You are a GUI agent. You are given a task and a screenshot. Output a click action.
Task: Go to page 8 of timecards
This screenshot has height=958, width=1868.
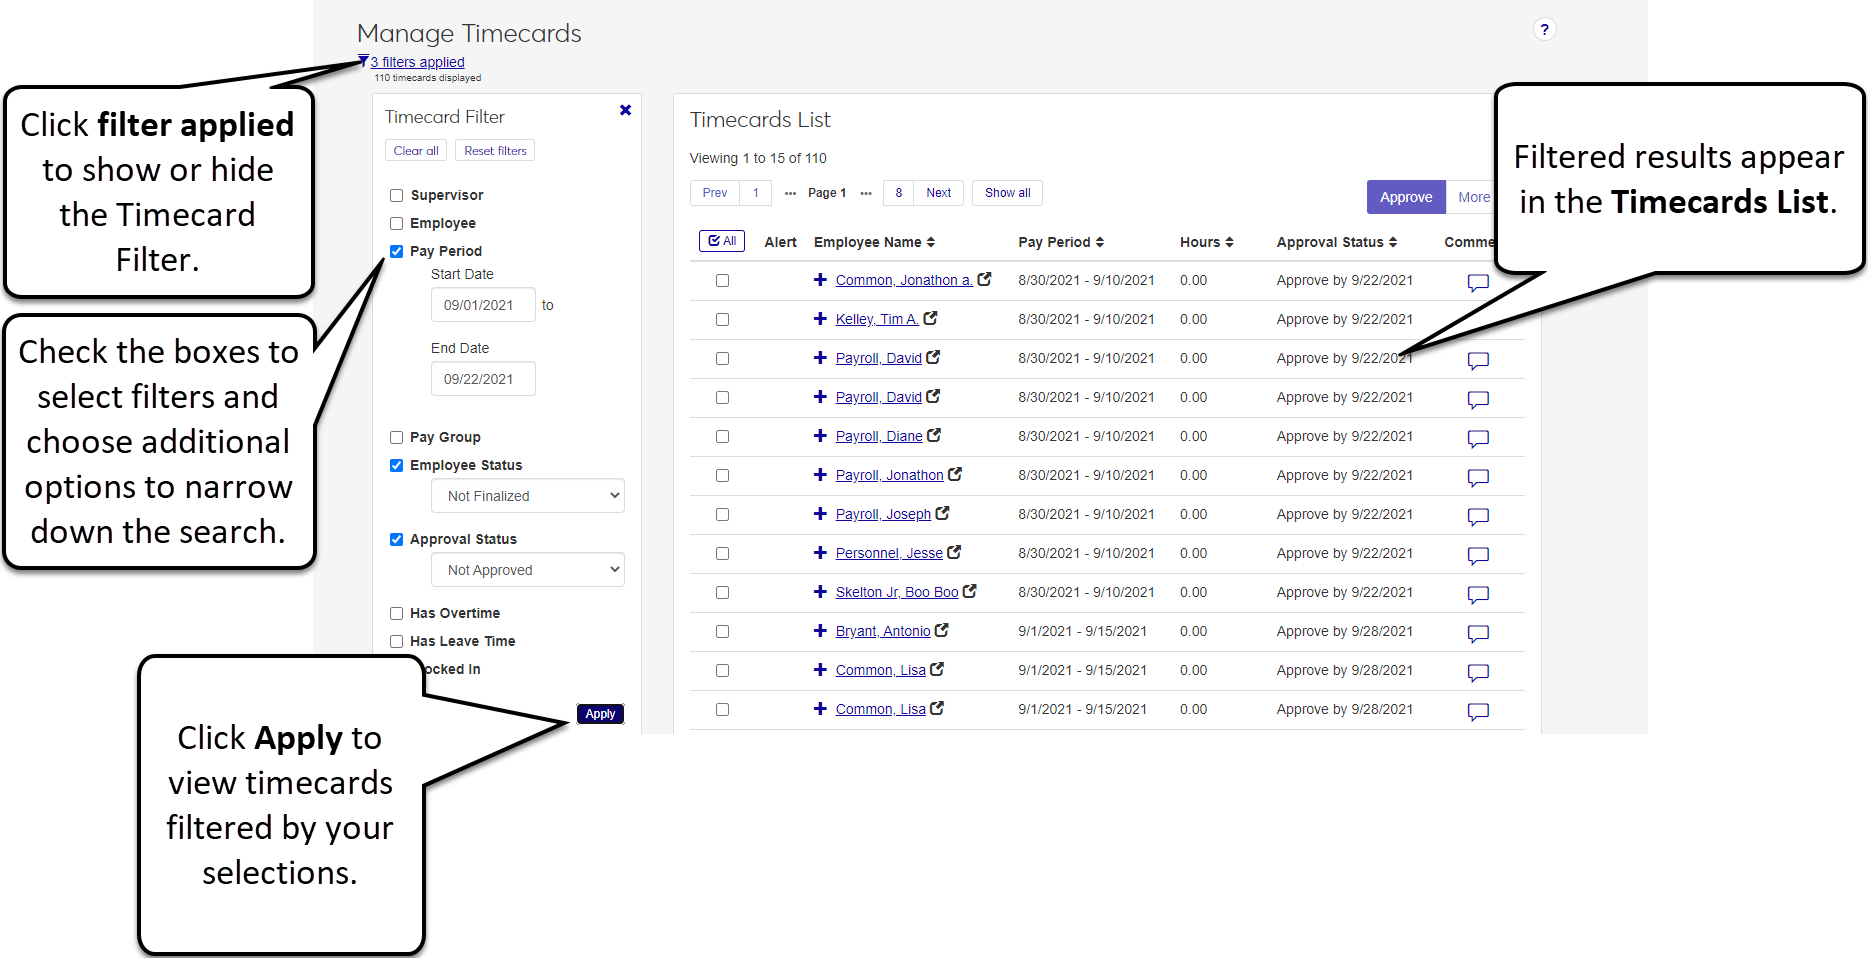tap(899, 193)
